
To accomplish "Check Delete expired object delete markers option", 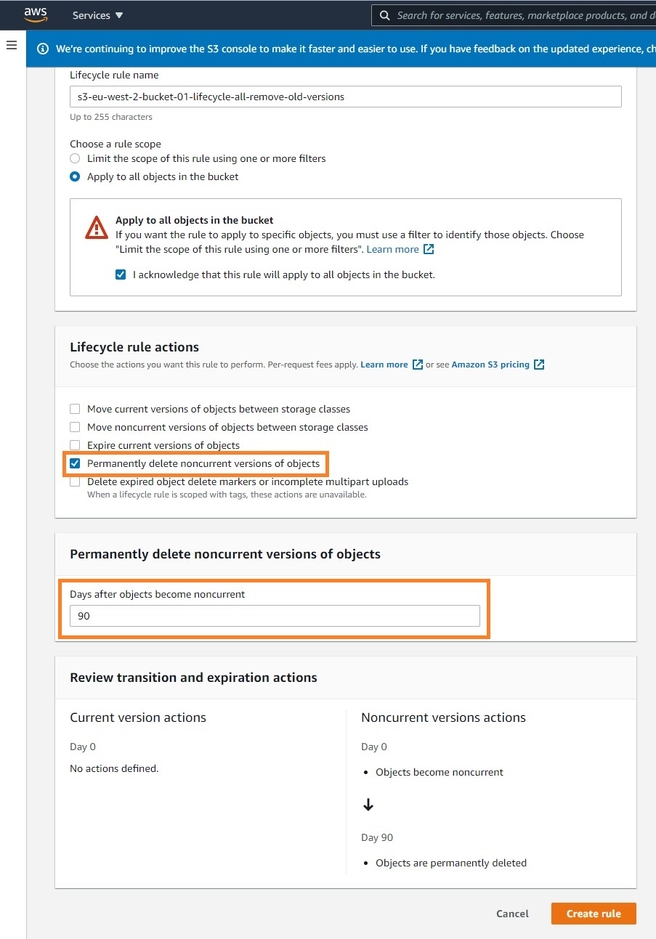I will 75,482.
